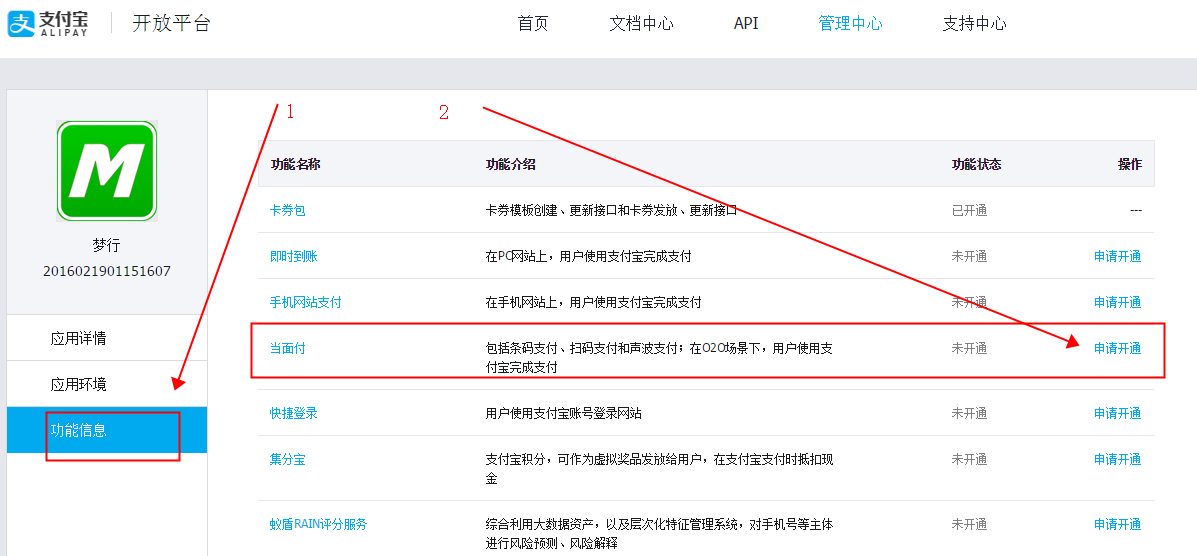Click the 未开通 status for 即时到账
Screen dimensions: 1197x556
pyautogui.click(x=970, y=257)
